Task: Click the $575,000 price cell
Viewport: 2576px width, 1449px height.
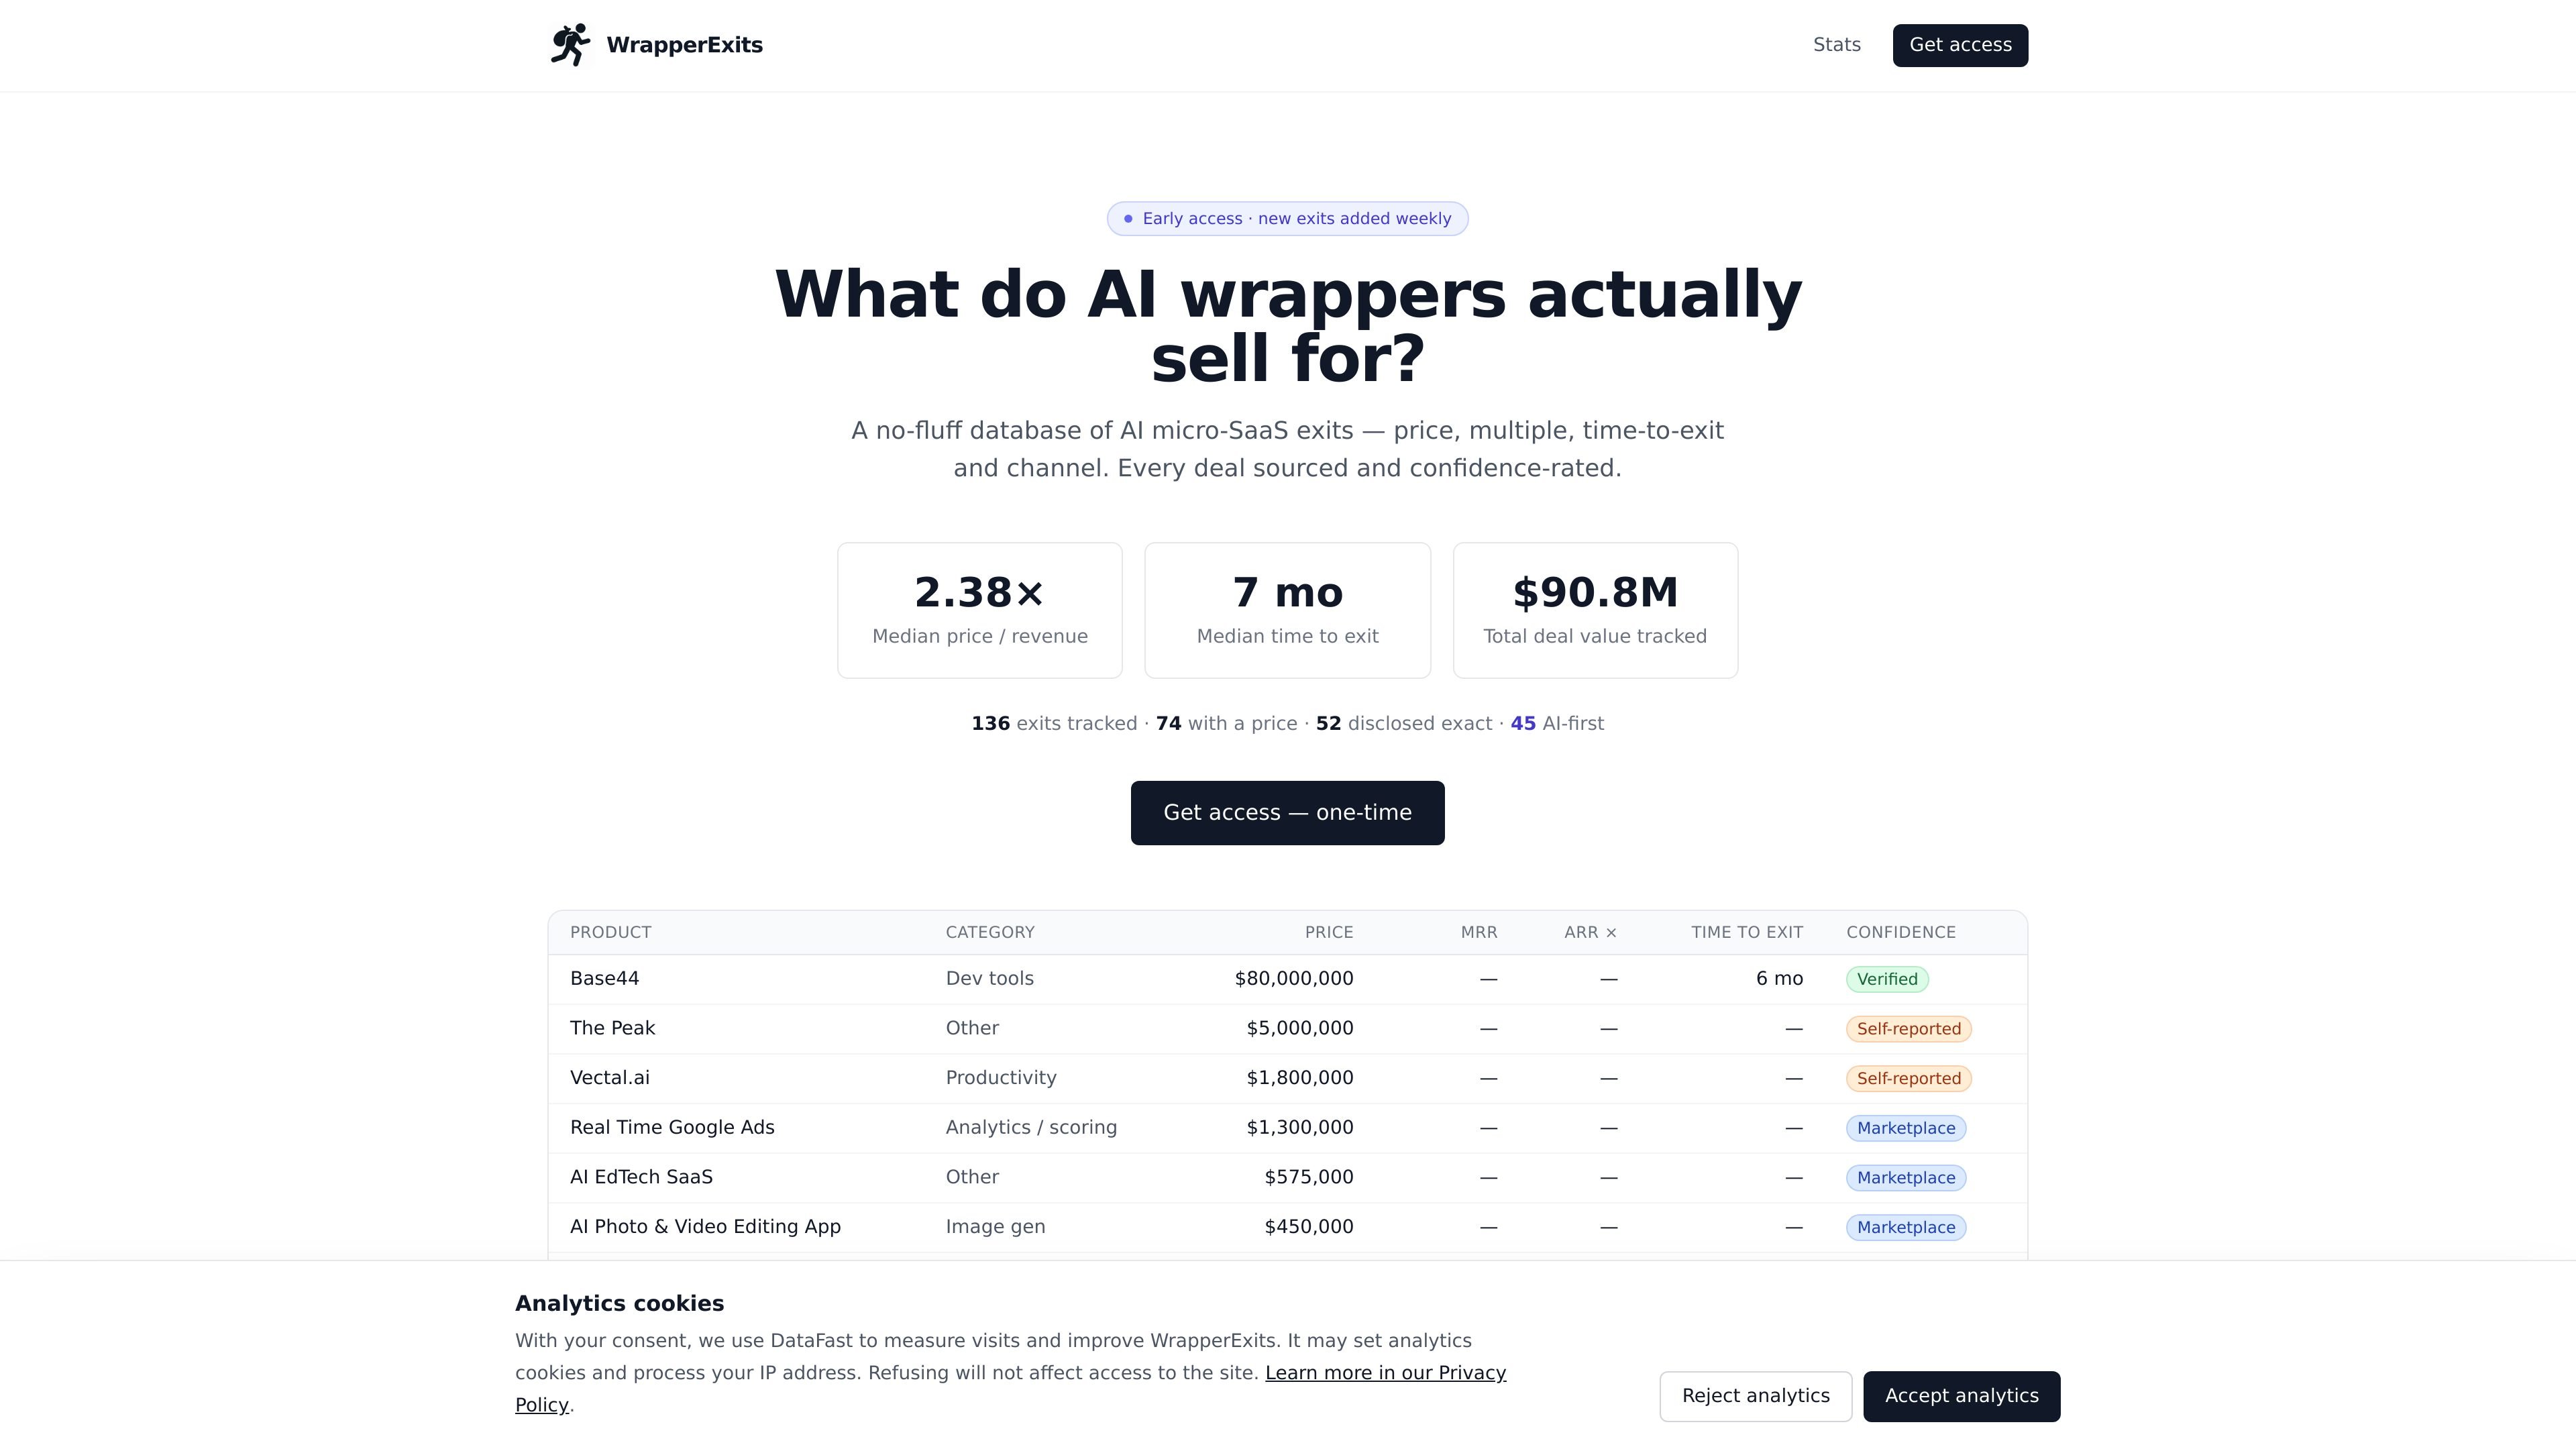Action: [x=1308, y=1177]
